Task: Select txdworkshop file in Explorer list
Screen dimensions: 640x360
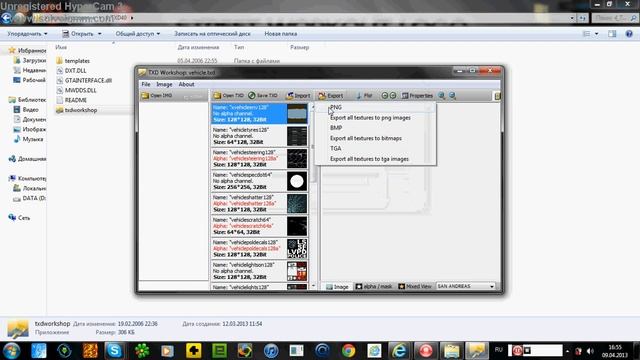Action: coord(77,110)
